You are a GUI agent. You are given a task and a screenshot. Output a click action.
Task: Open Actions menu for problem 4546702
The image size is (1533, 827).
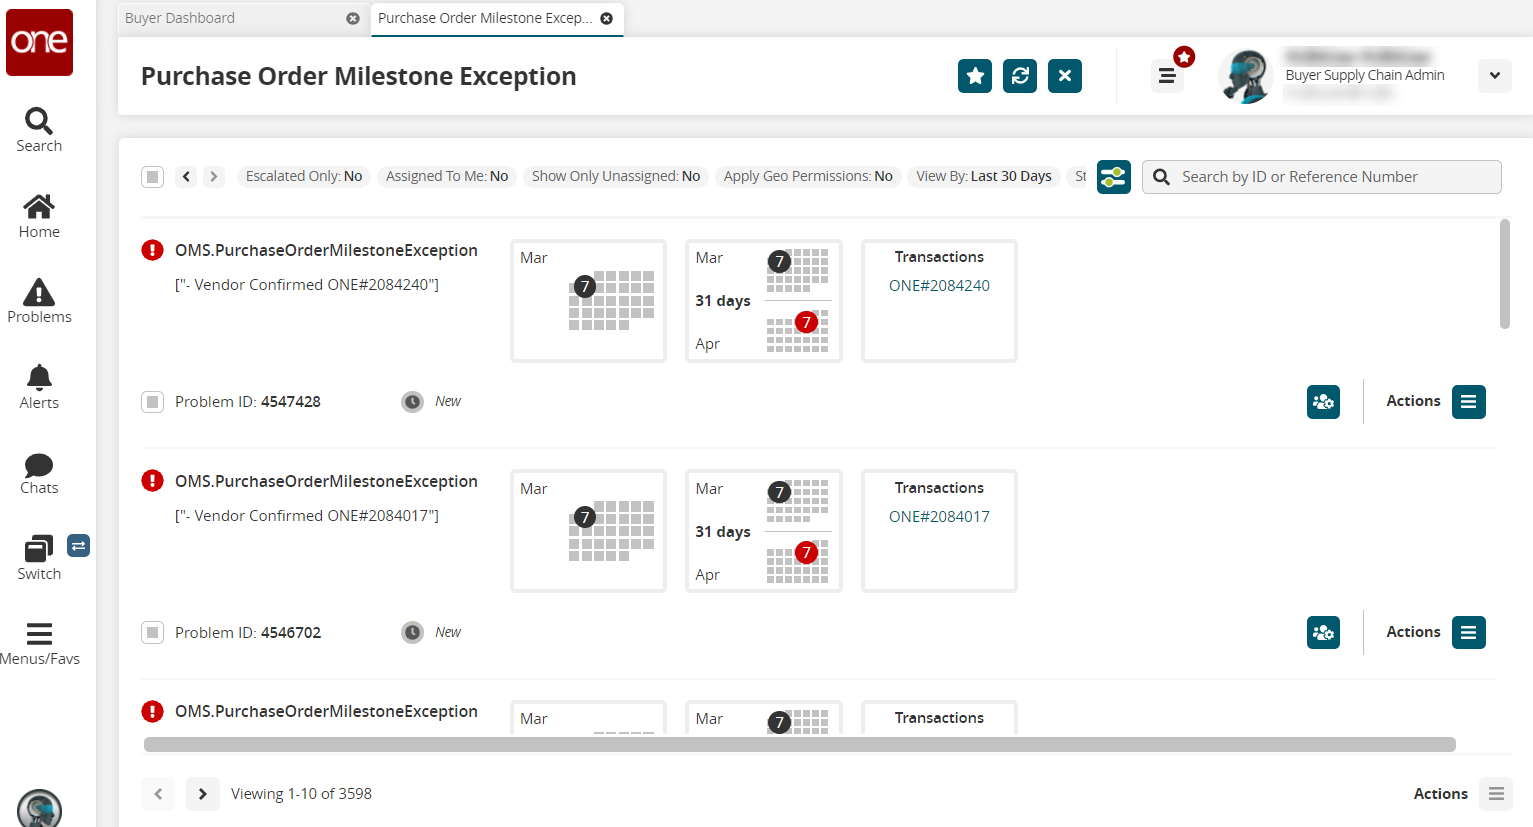(1468, 633)
